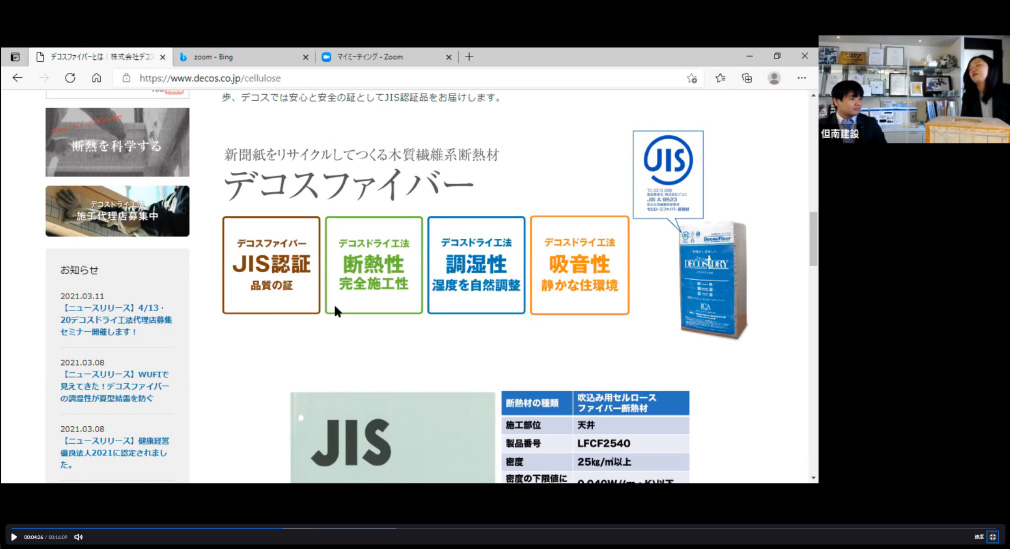Click the large JIS certificate image
Screen dimensions: 1010x549
[392, 437]
